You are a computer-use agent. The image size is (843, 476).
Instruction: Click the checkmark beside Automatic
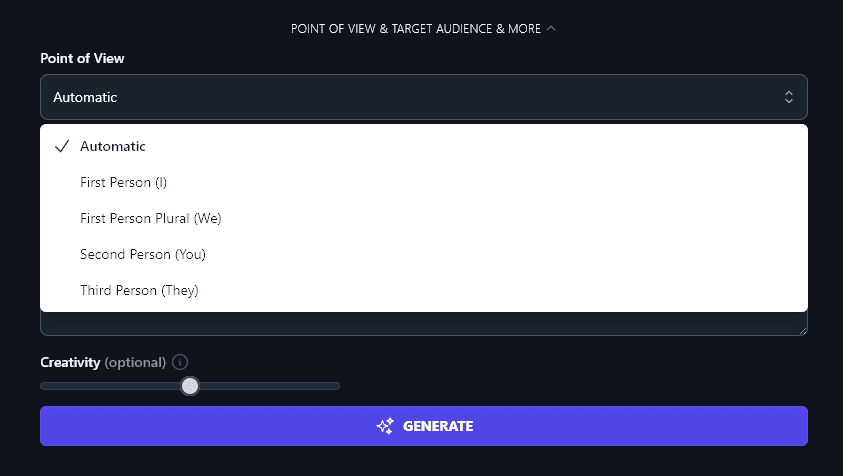[62, 146]
